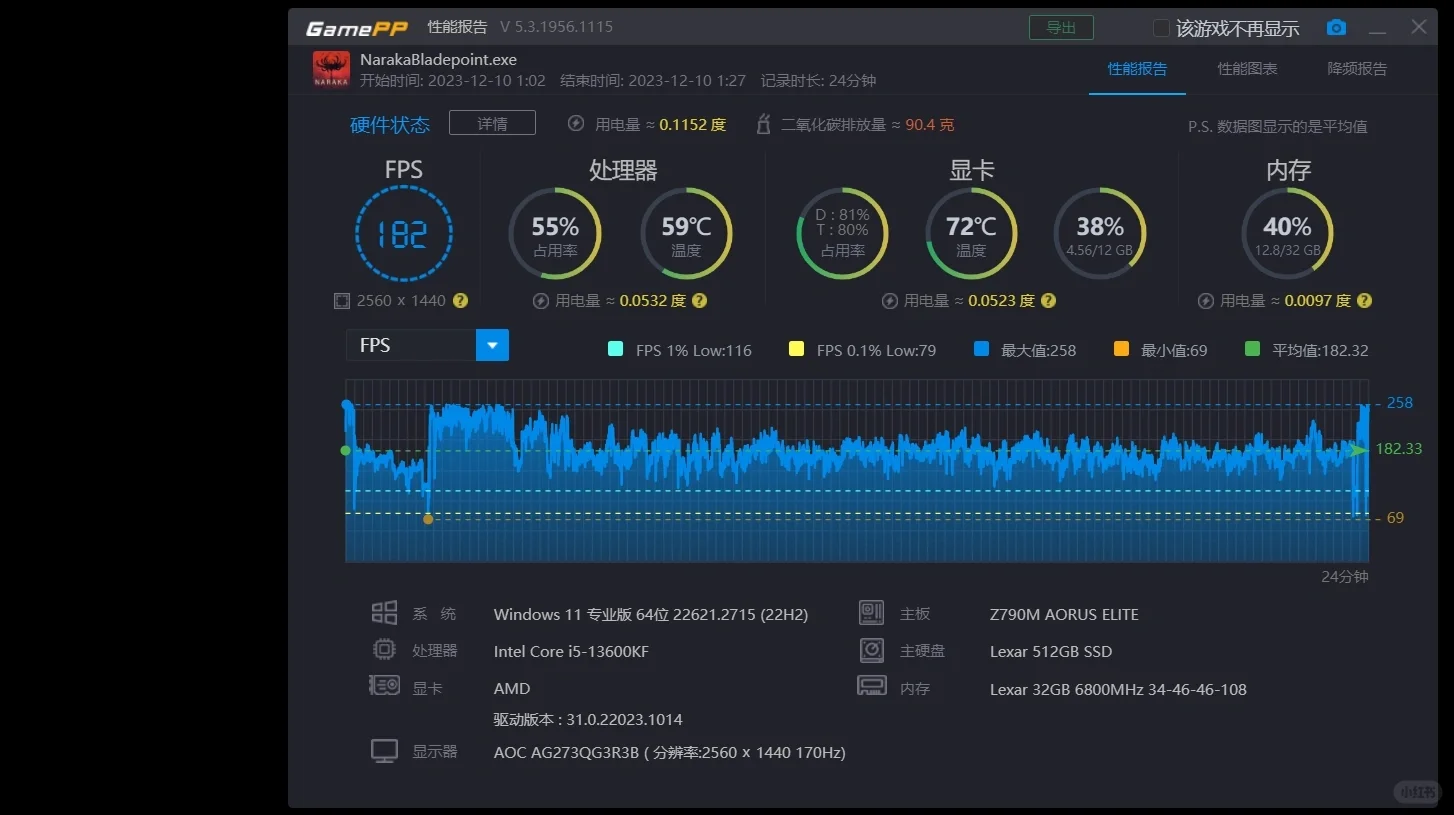Click the power icon under 处理器 gauges

[x=541, y=300]
